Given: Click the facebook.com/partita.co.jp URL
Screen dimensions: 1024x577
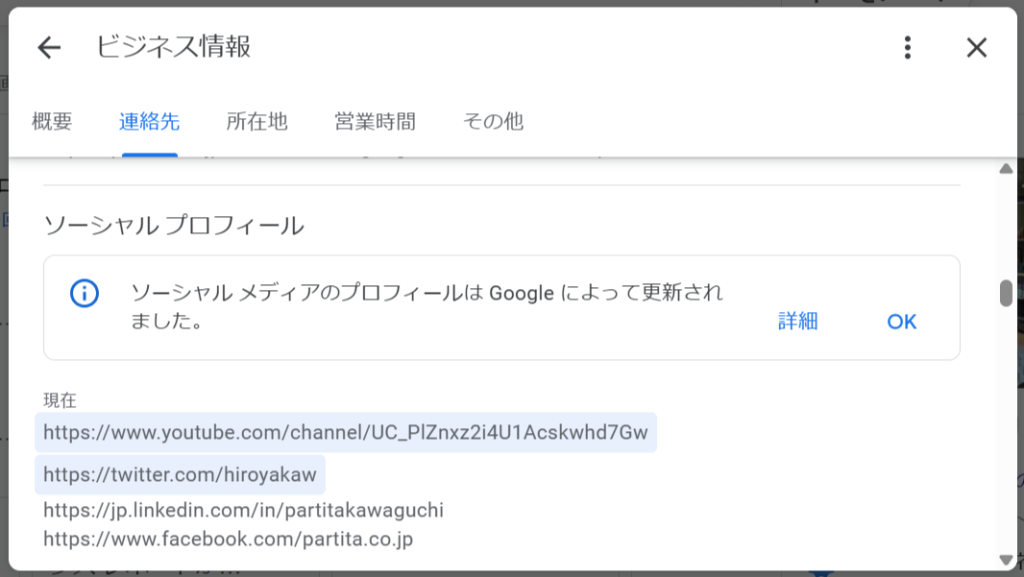Looking at the screenshot, I should point(228,539).
